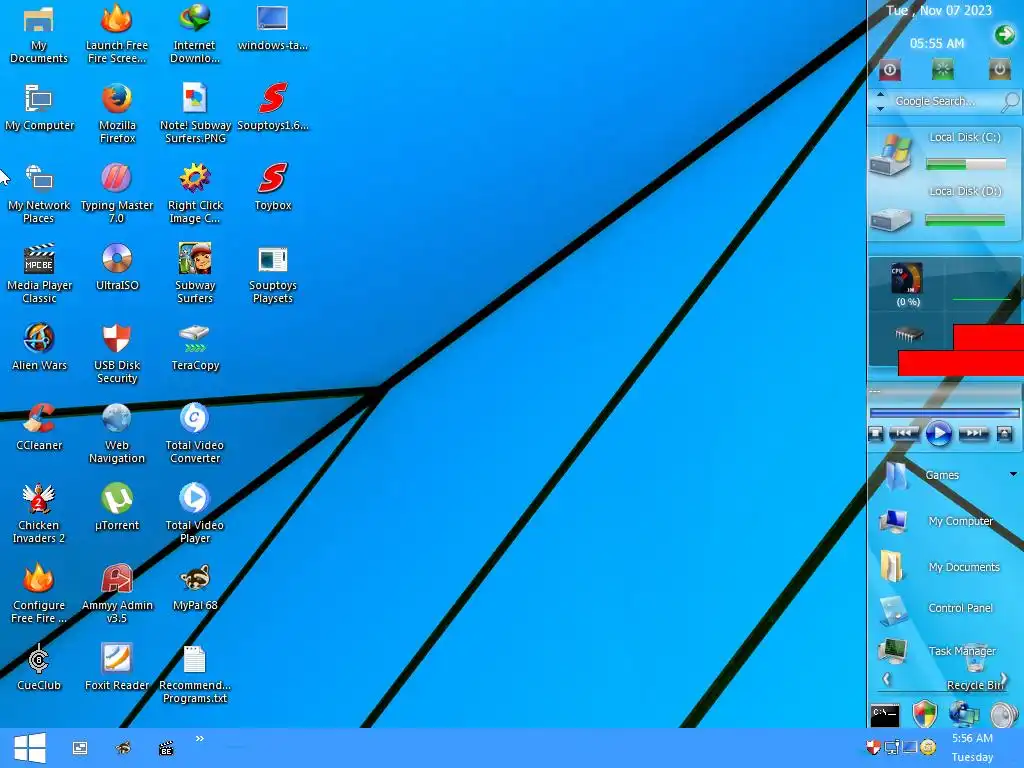Open My Documents in sidebar shortcuts

coord(940,567)
